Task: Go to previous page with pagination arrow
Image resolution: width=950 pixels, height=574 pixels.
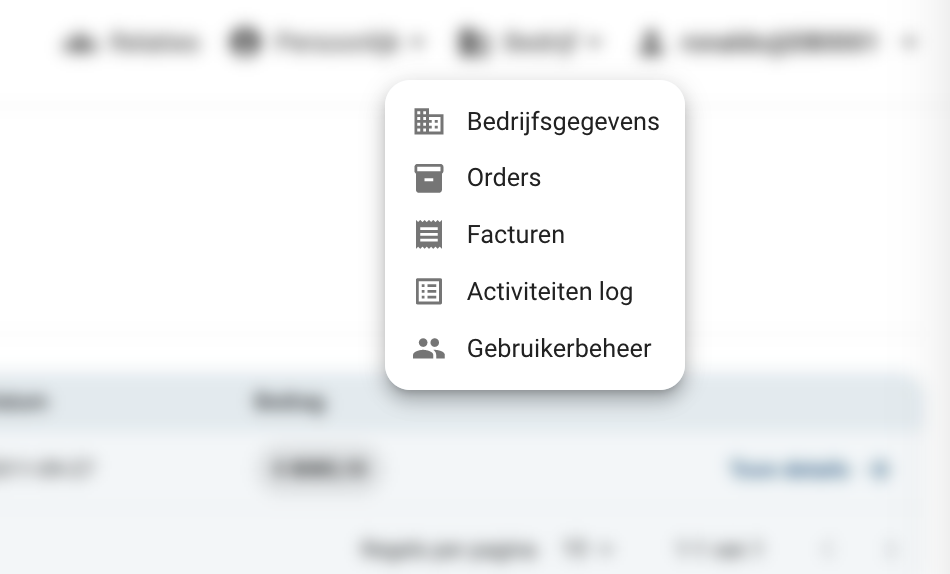Action: 828,549
